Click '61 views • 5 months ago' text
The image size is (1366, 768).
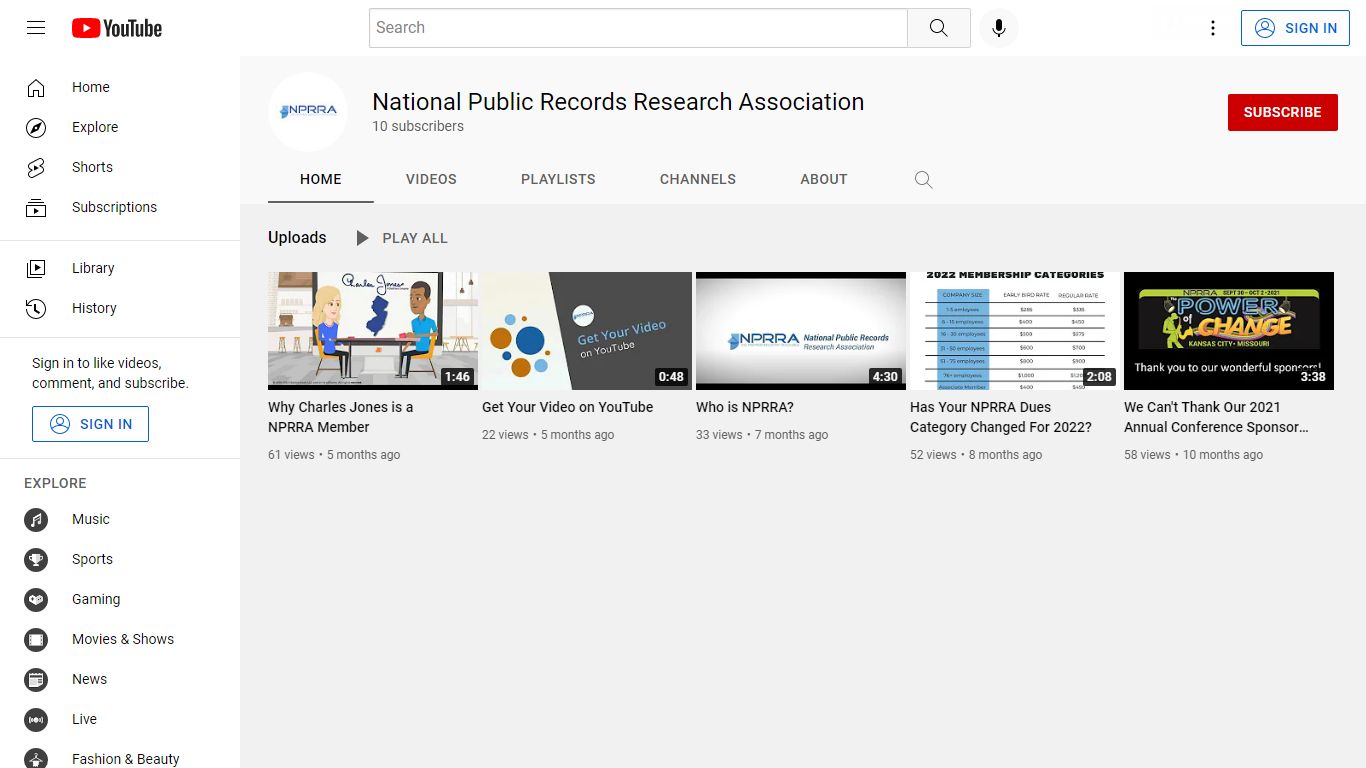coord(334,455)
